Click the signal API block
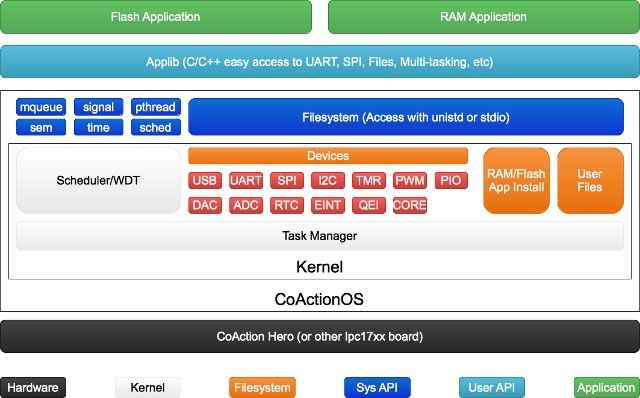This screenshot has width=640, height=398. point(98,107)
